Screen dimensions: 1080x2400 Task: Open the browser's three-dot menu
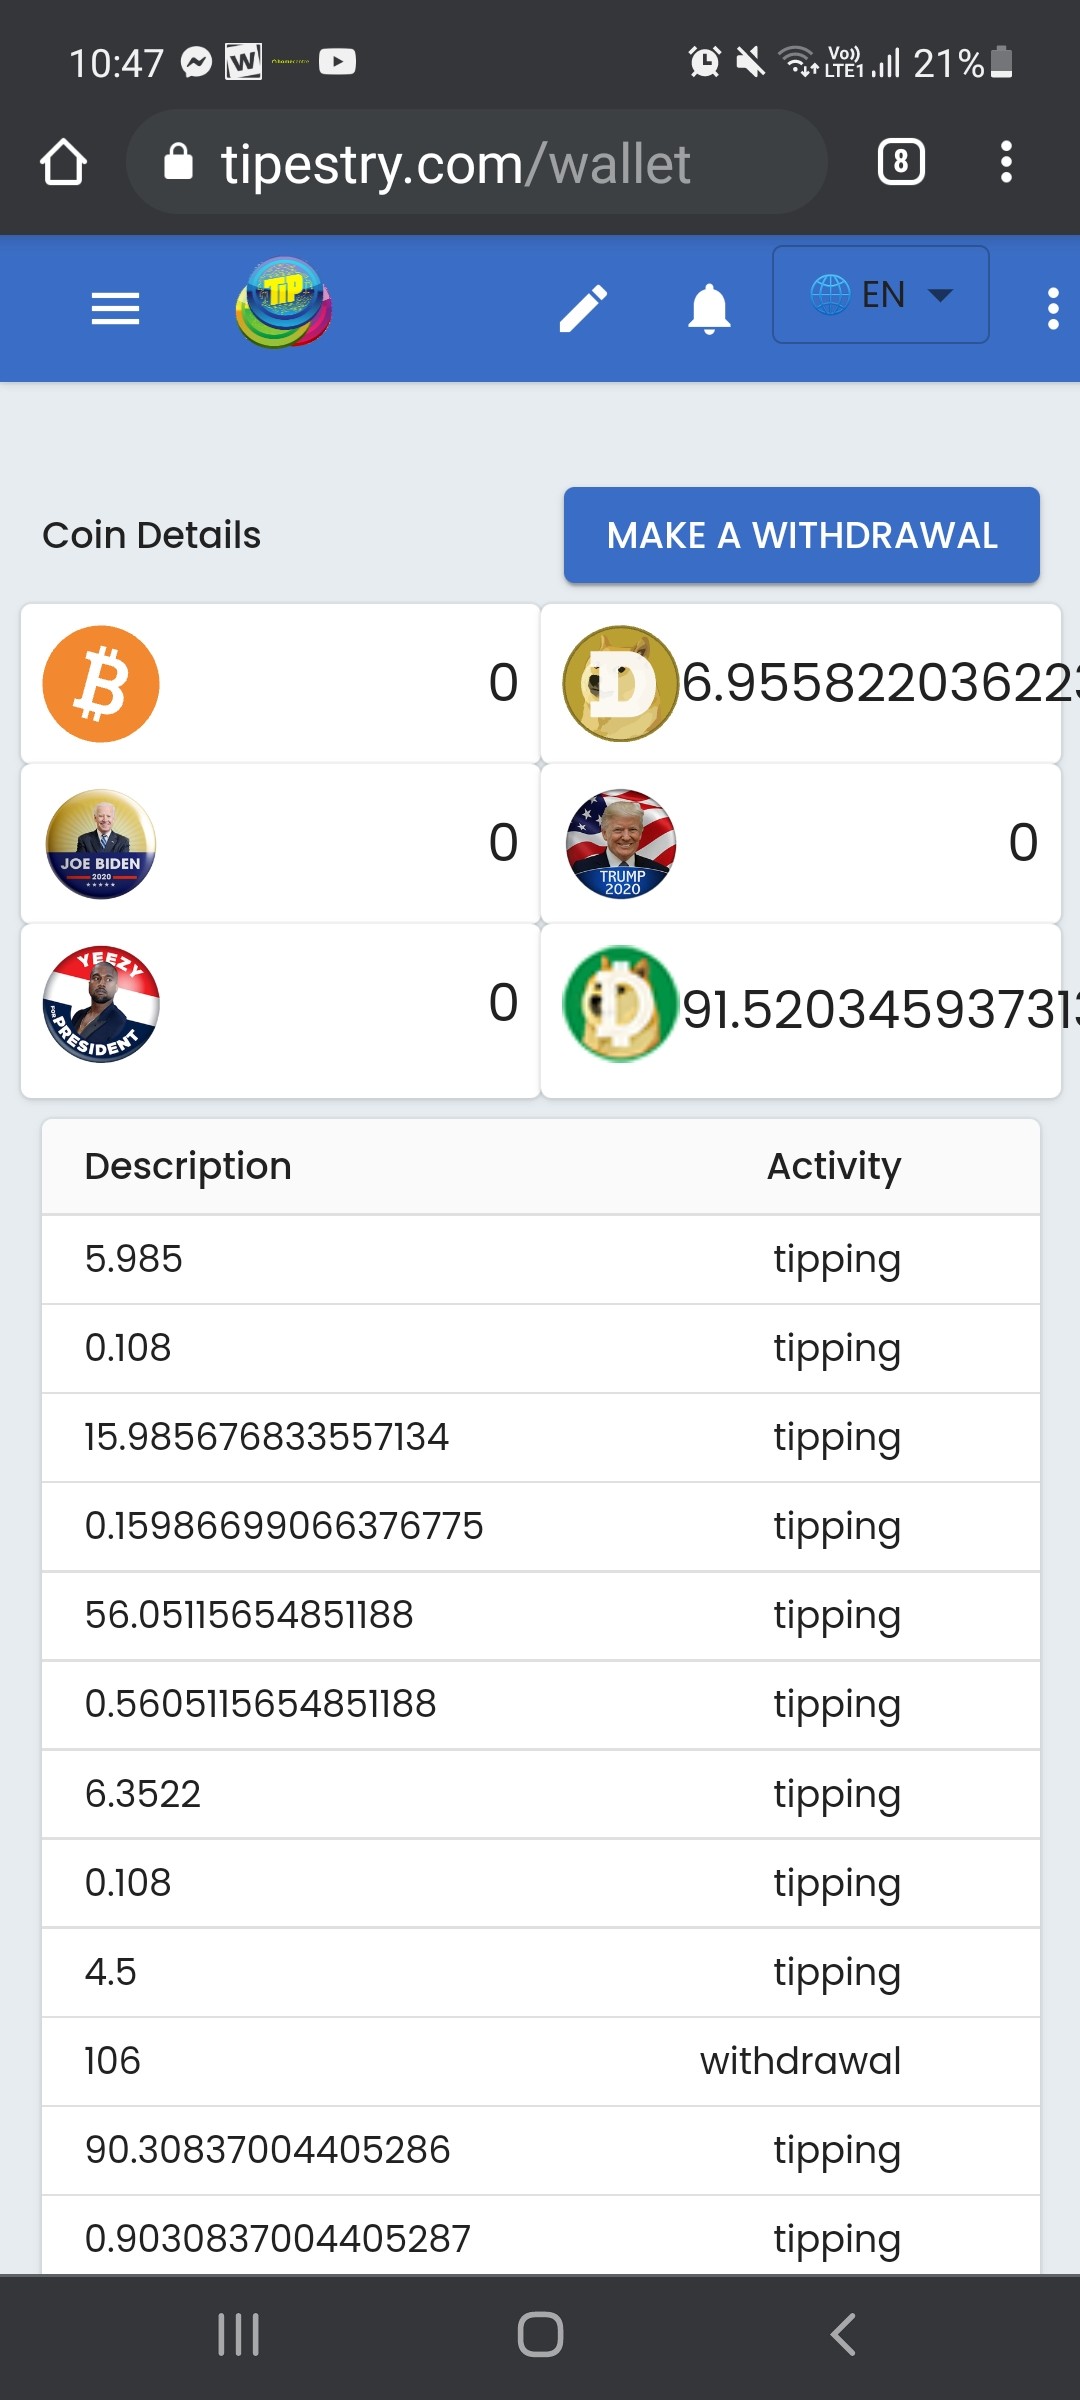[1006, 162]
